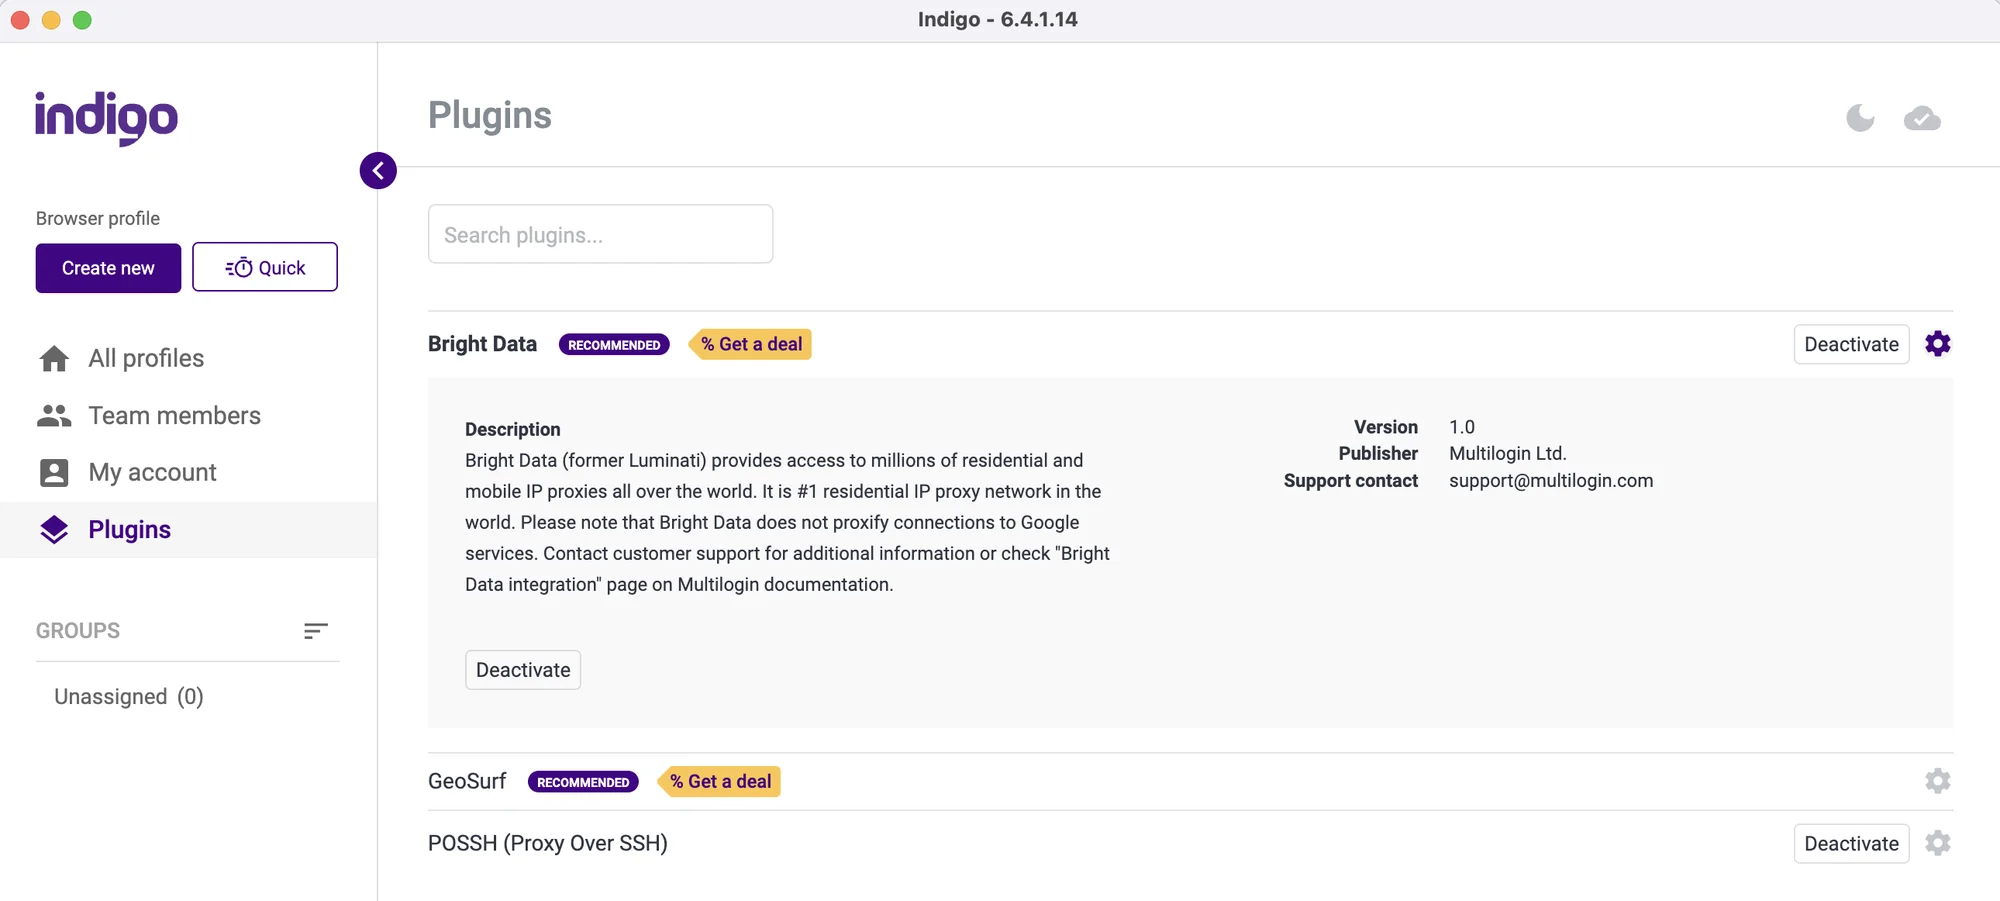The width and height of the screenshot is (2000, 901).
Task: Click GeoSurf RECOMMENDED badge
Action: click(x=583, y=782)
